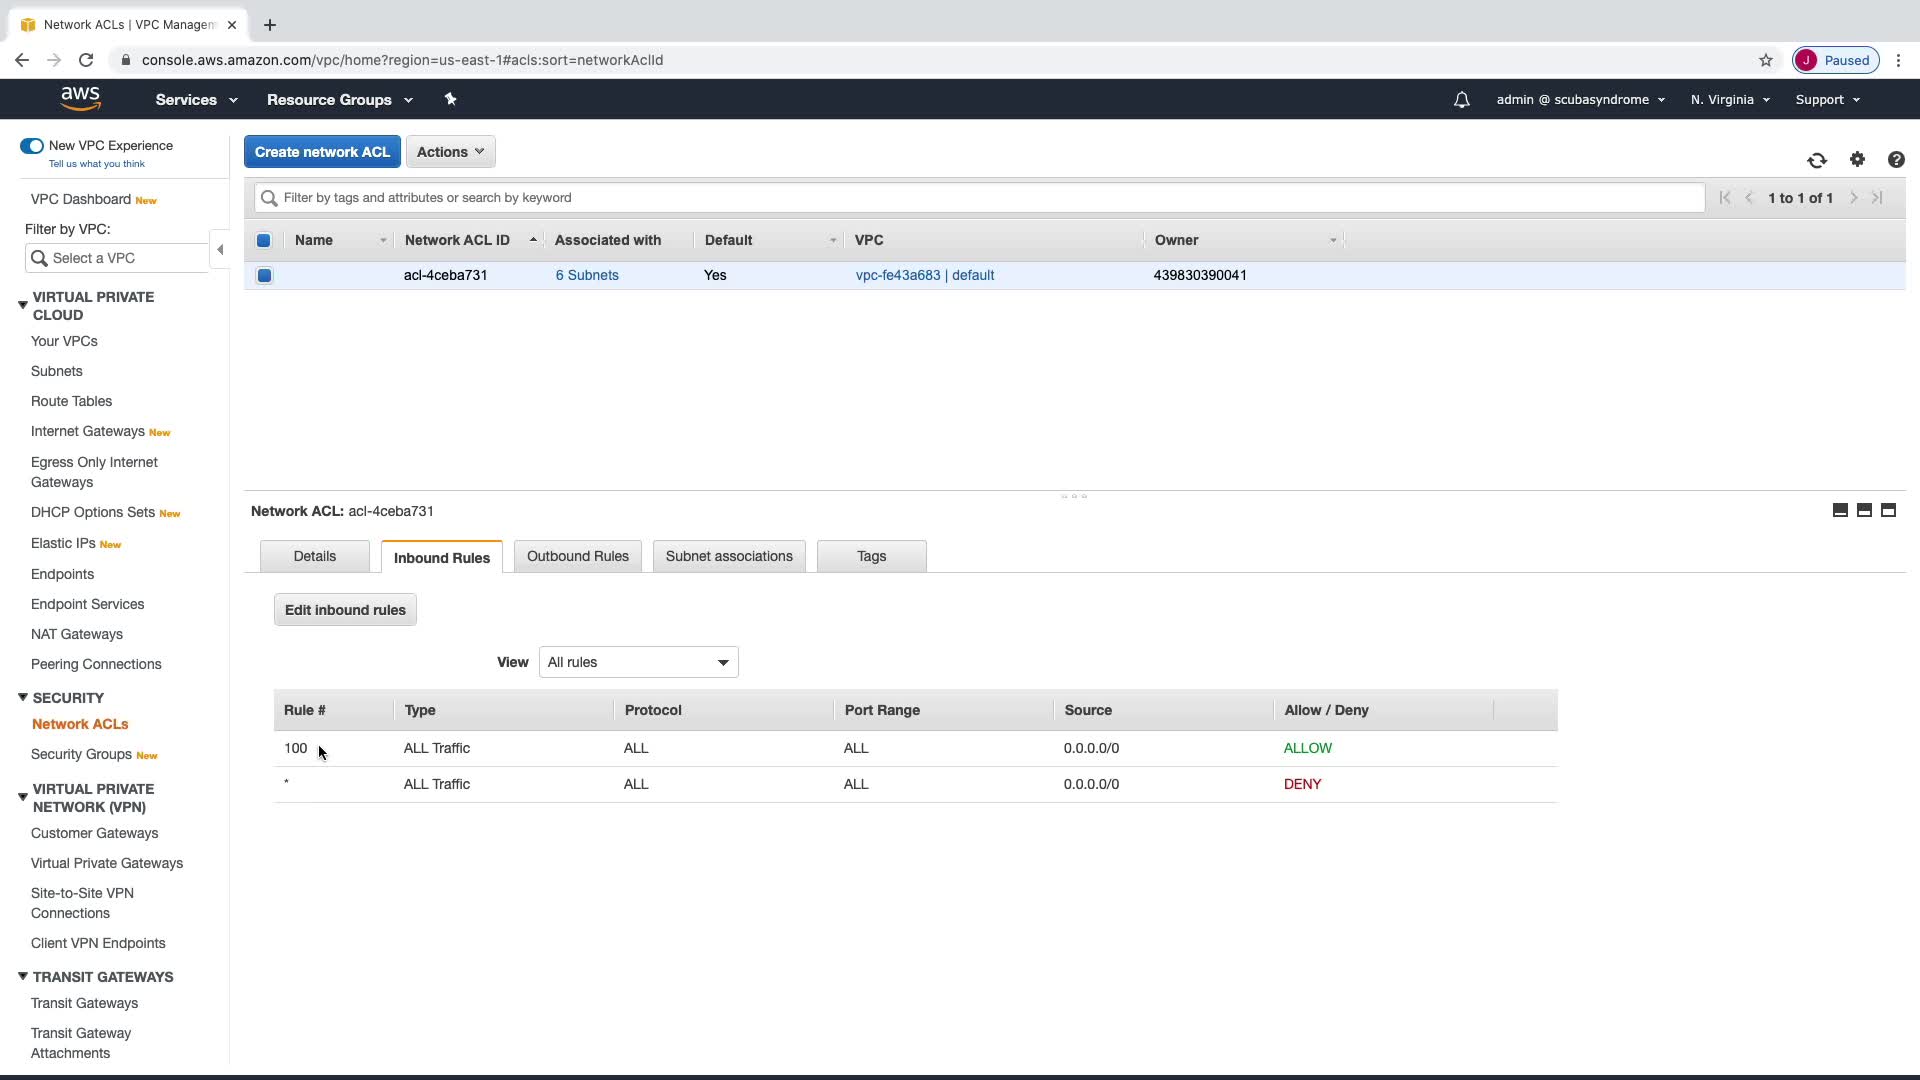Open the Actions dropdown
This screenshot has width=1920, height=1080.
point(450,152)
